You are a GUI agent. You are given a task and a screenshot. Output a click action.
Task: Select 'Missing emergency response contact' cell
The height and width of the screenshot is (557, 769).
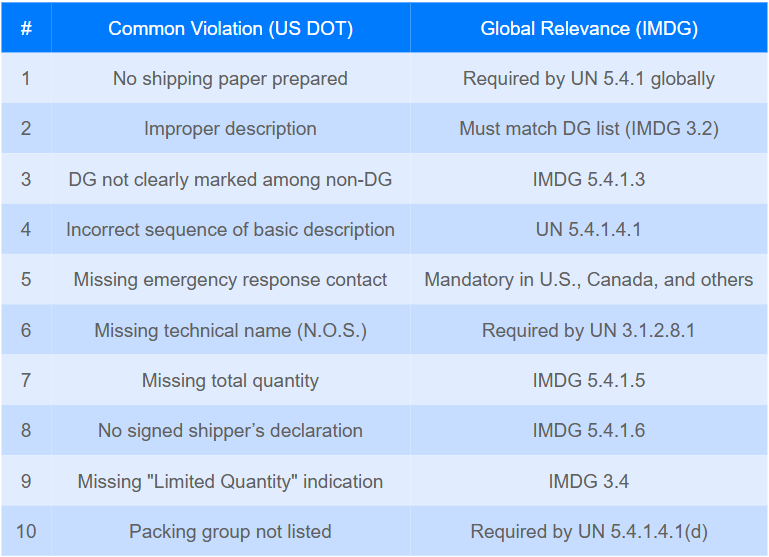(231, 279)
